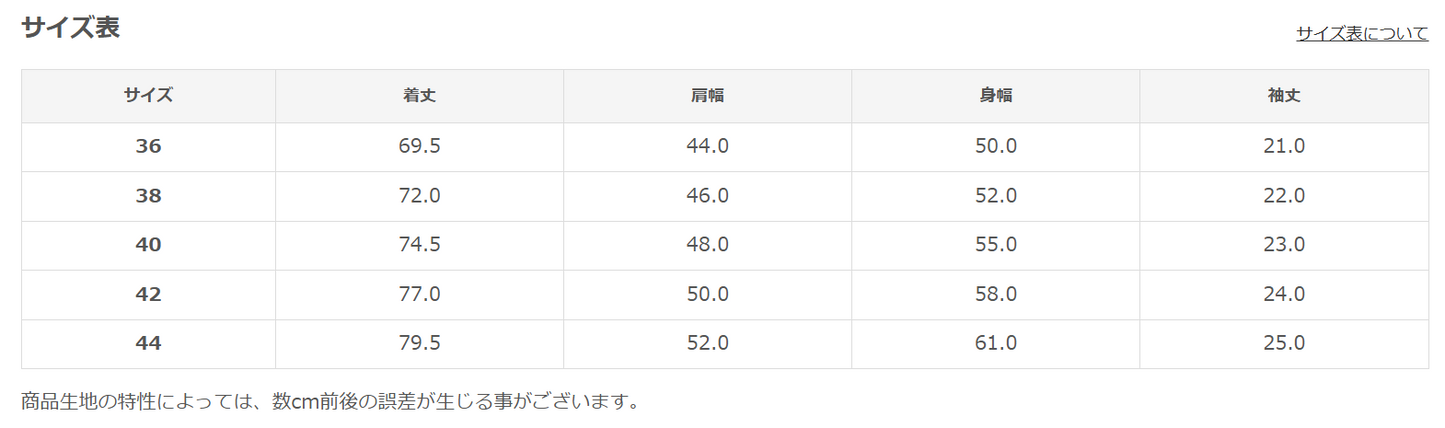Select the size 42 row label
This screenshot has height=428, width=1445.
(x=148, y=295)
